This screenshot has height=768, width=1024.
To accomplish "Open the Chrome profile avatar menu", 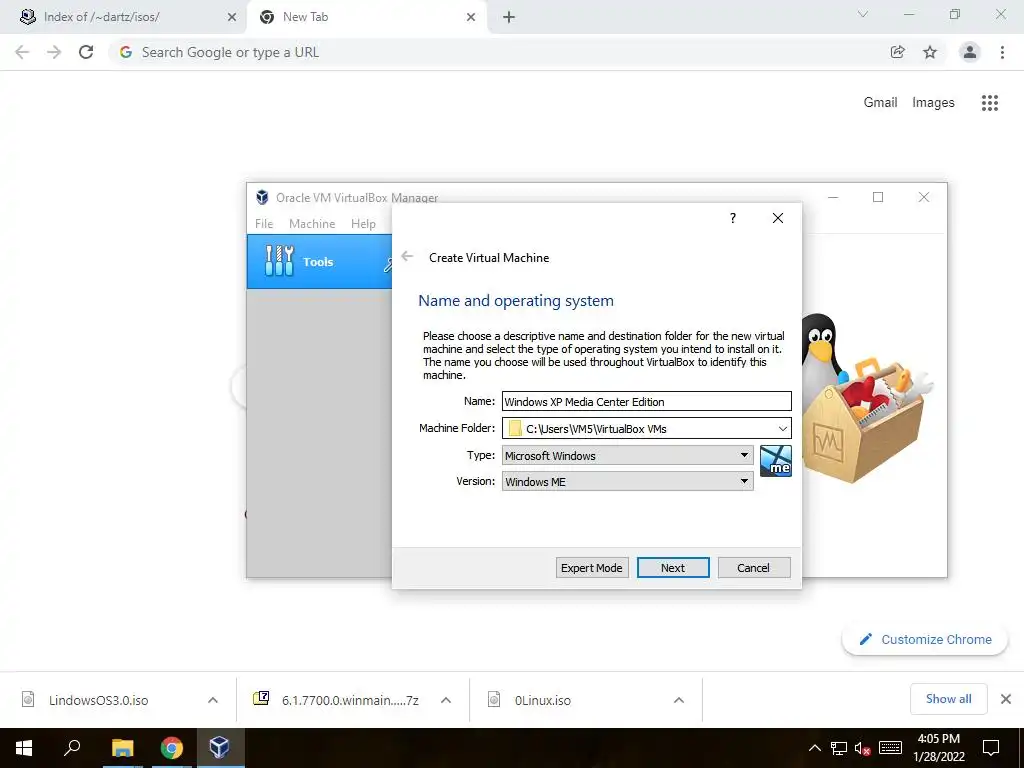I will tap(970, 52).
